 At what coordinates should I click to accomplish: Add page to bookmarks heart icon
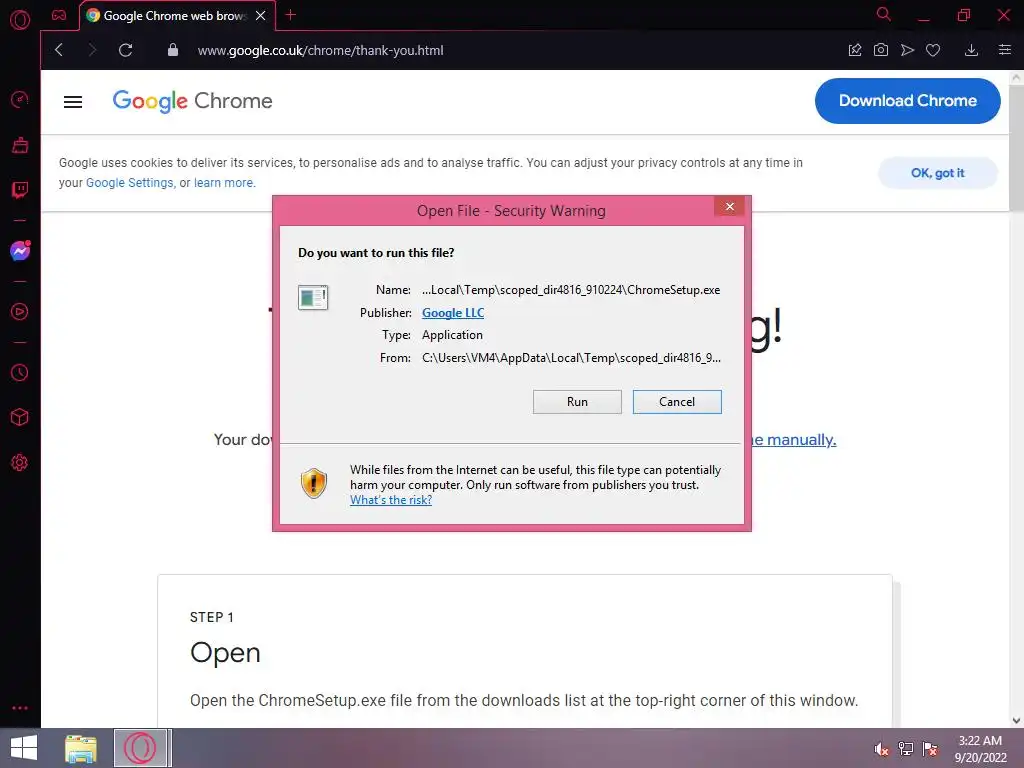pos(933,50)
